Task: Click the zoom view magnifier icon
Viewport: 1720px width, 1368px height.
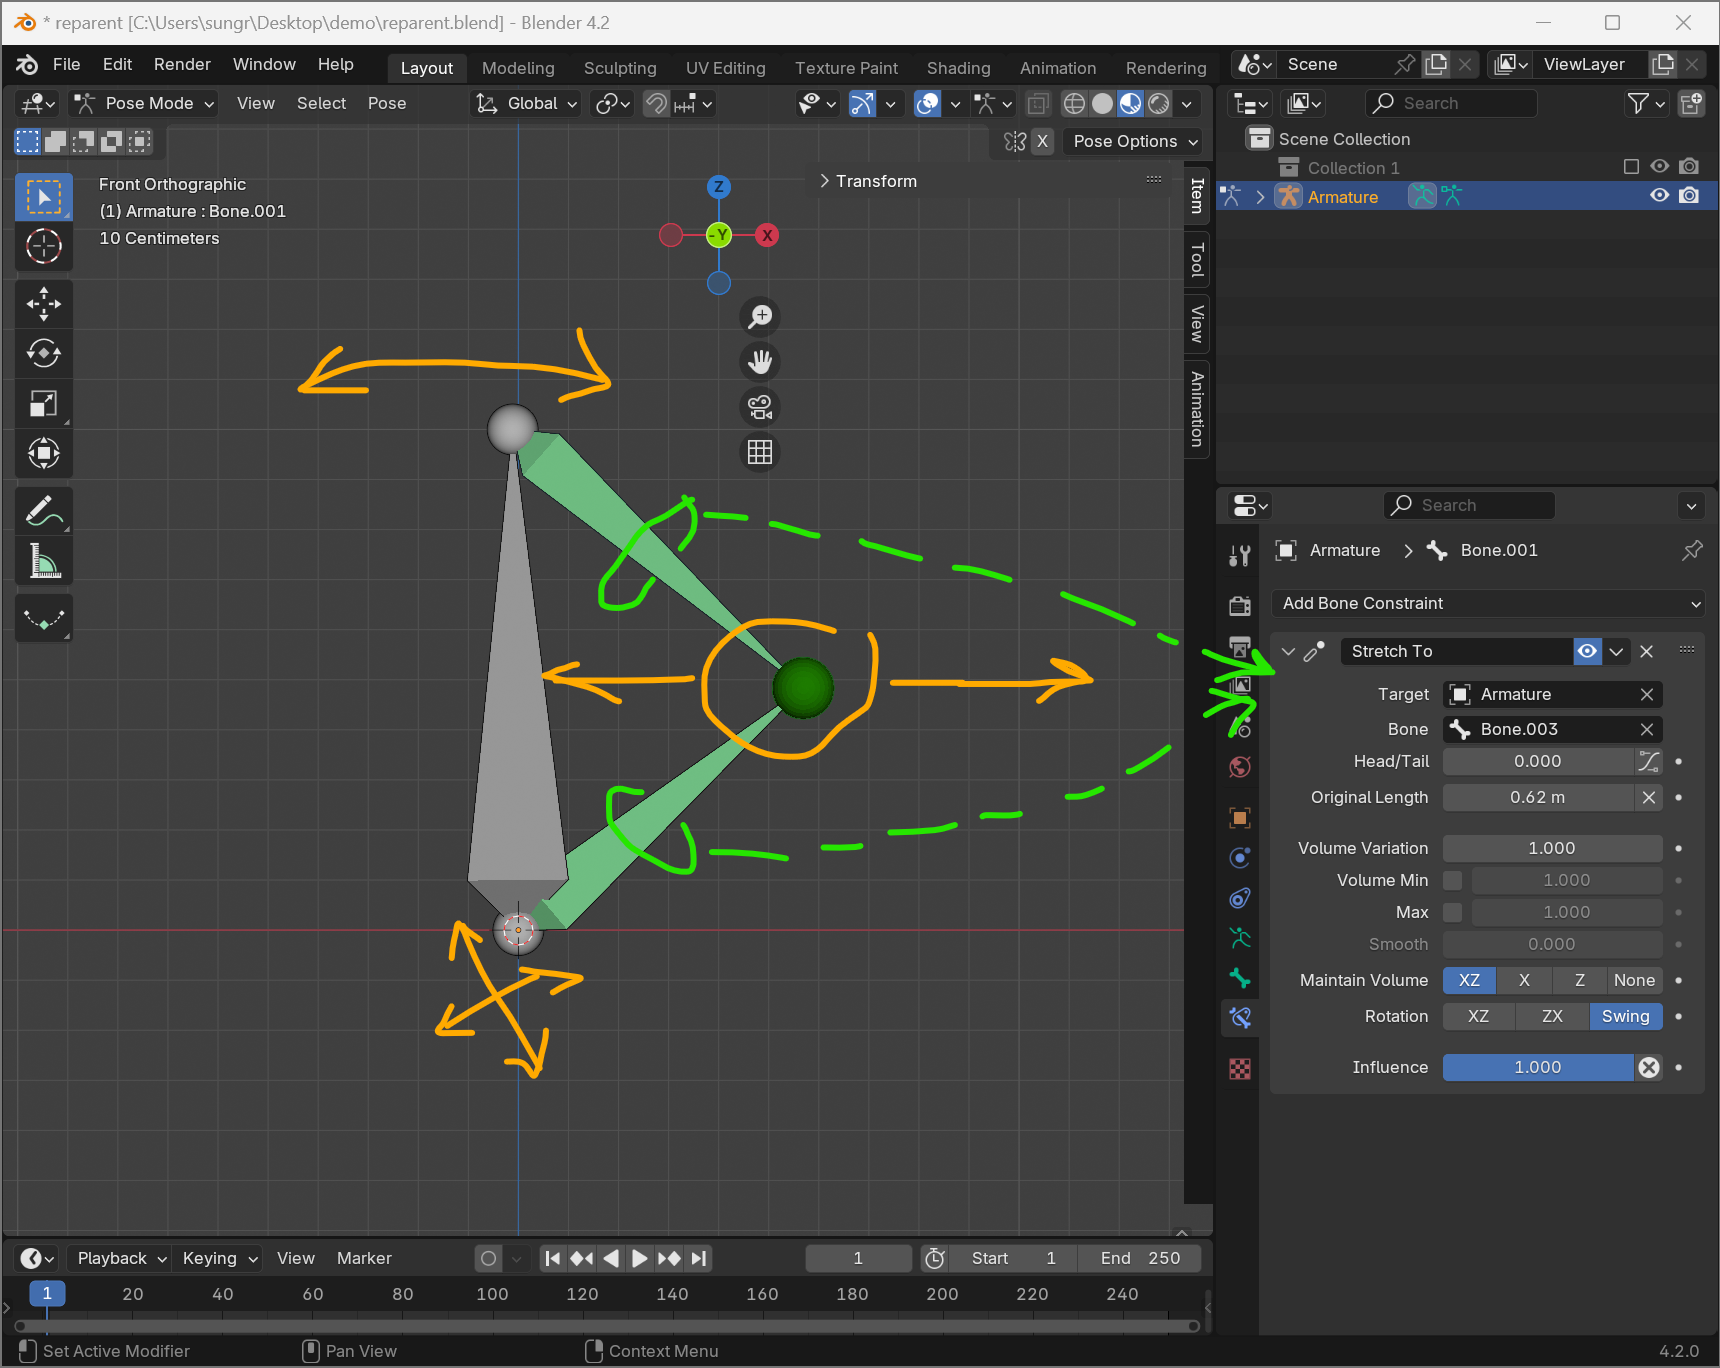Action: coord(760,316)
